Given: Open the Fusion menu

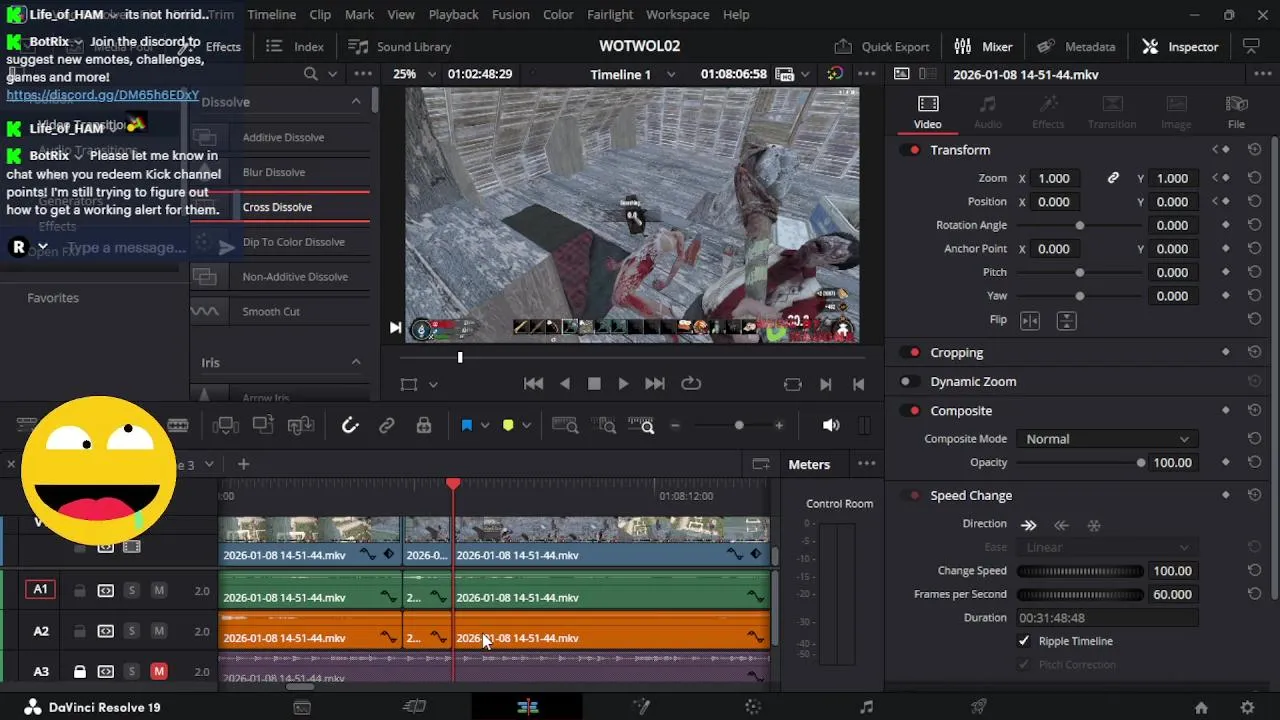Looking at the screenshot, I should click(x=511, y=15).
